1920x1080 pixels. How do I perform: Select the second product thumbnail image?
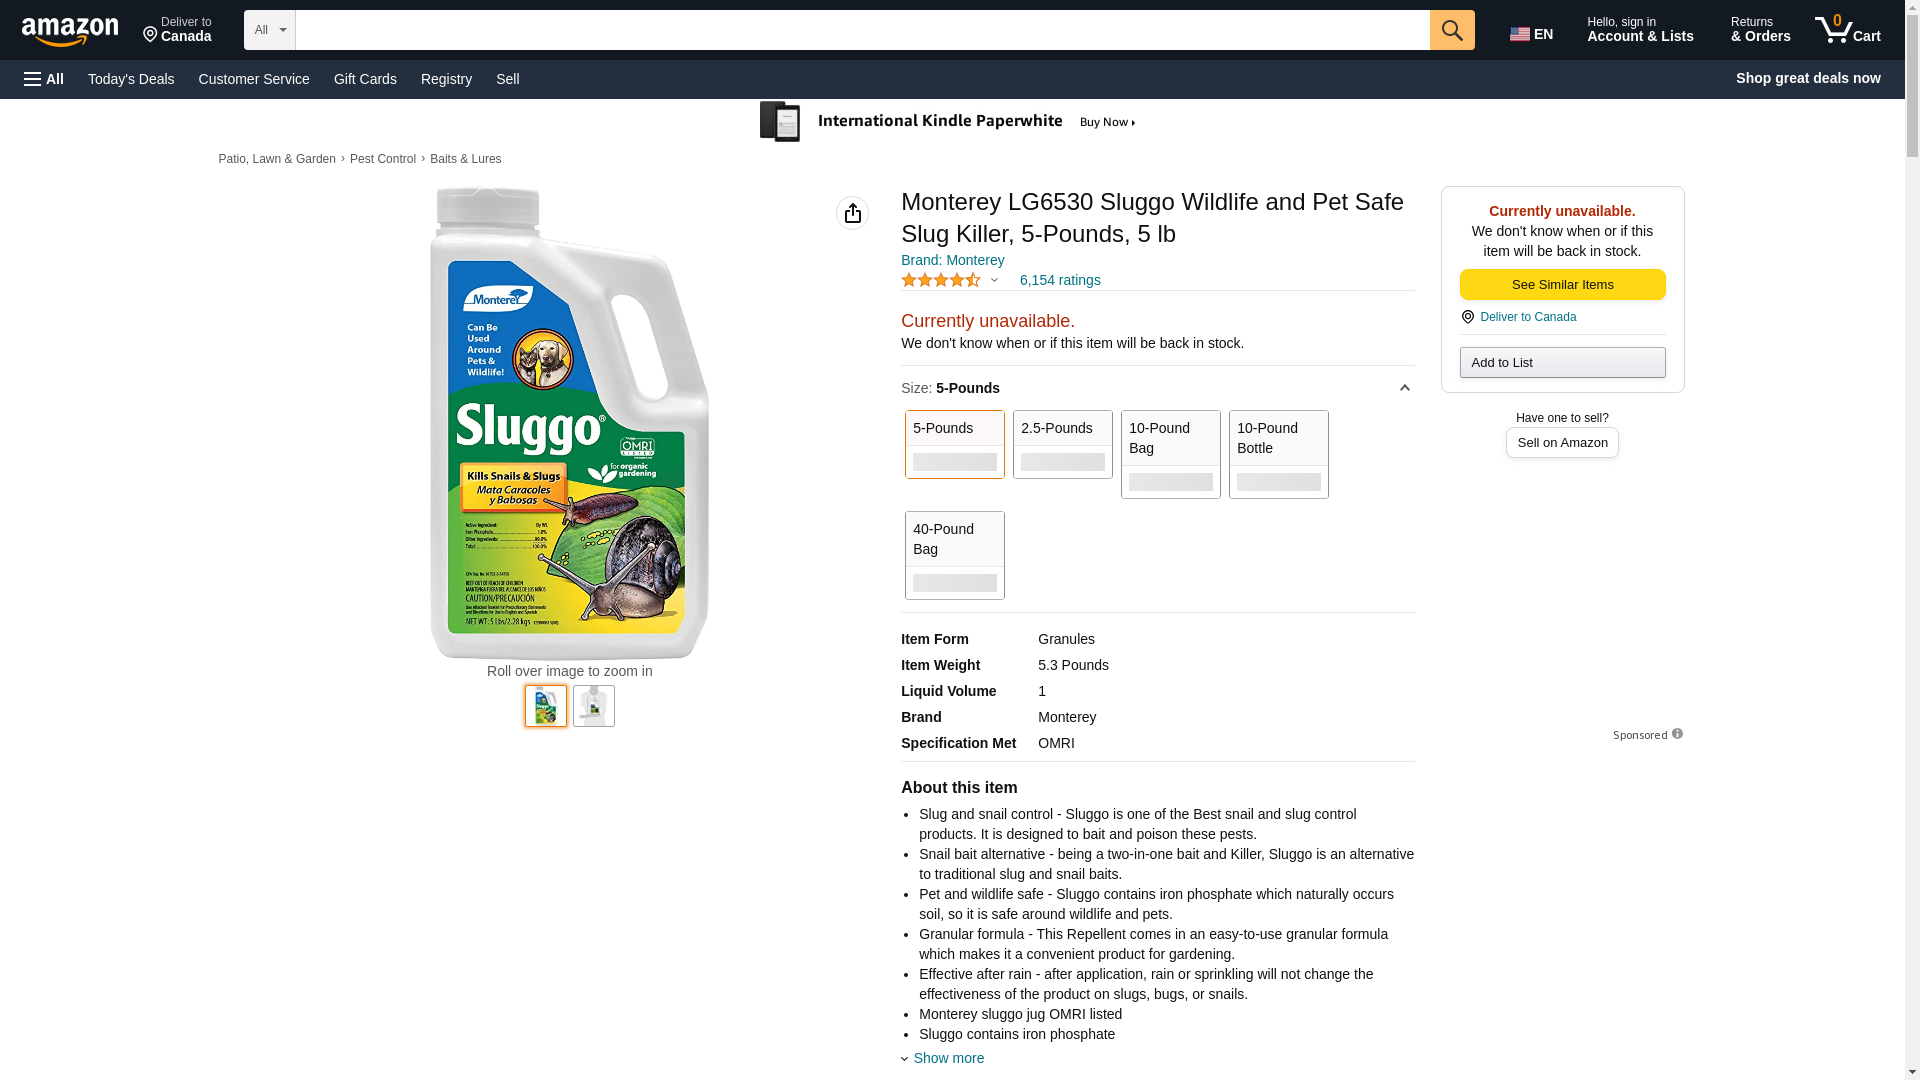(x=593, y=706)
